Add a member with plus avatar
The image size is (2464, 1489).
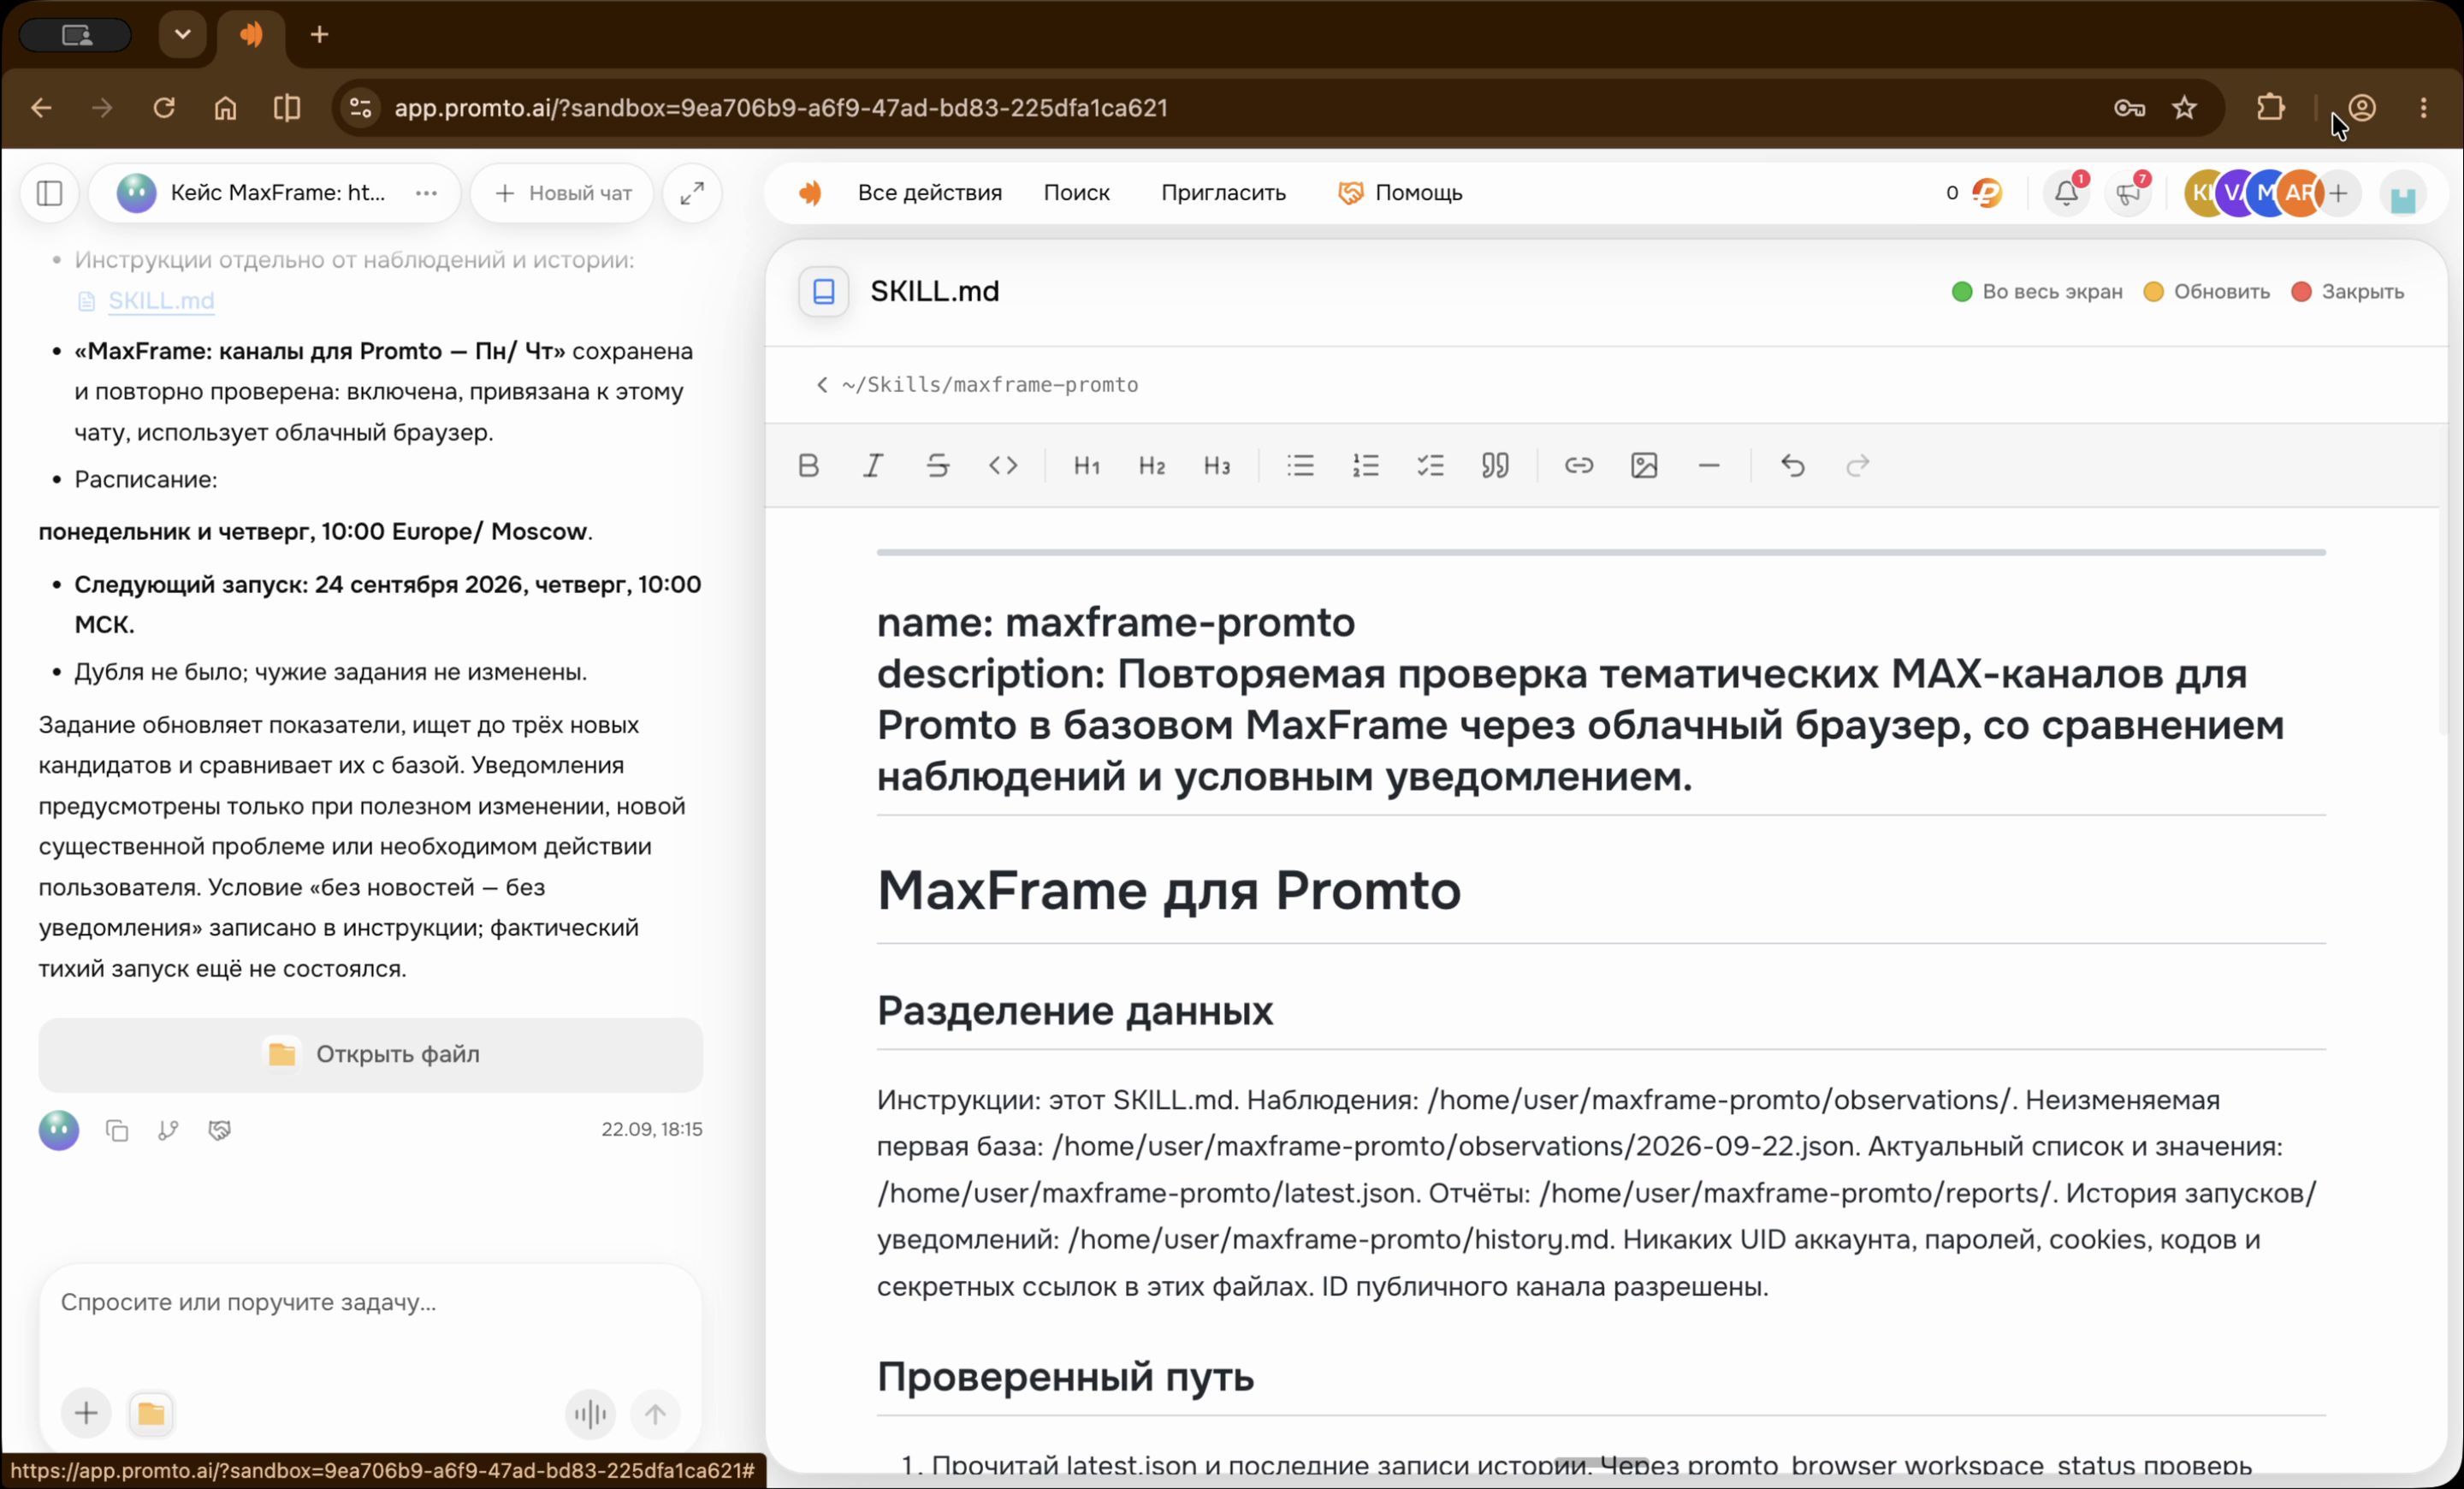click(2338, 193)
